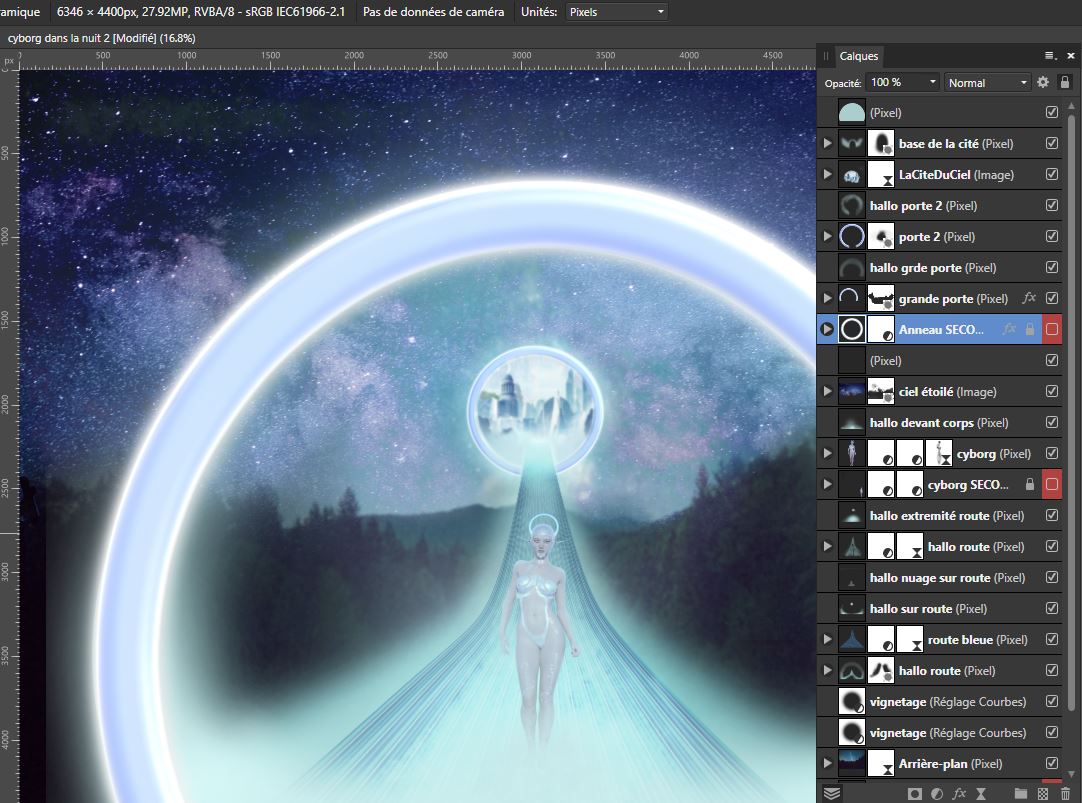Viewport: 1082px width, 803px height.
Task: Click the layers panel vertical scrollbar
Action: pos(1071,414)
